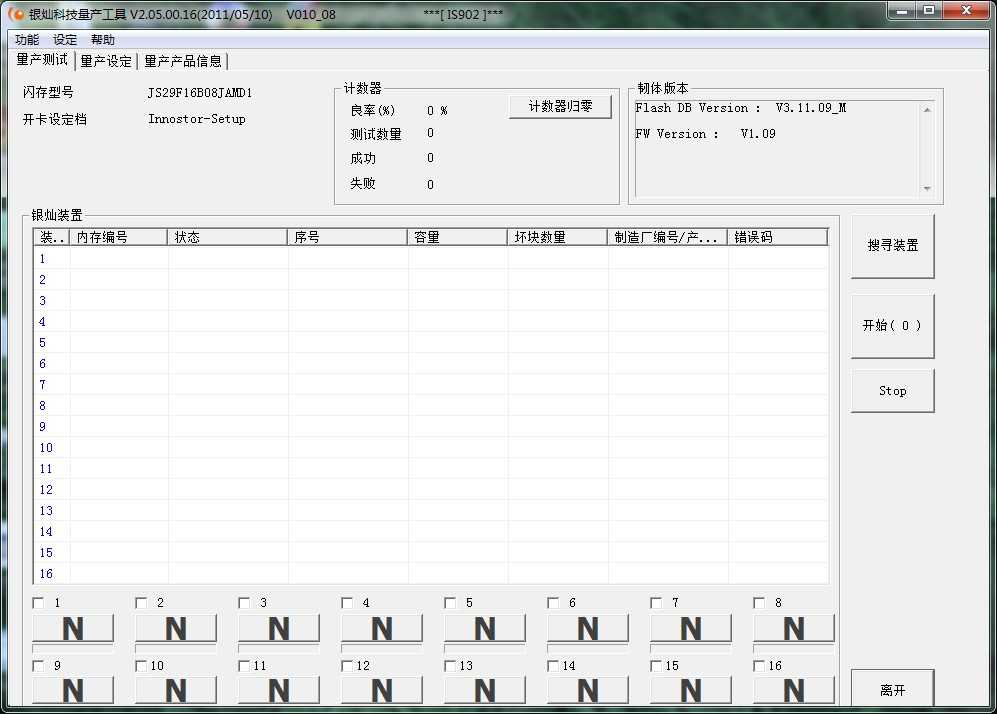Click the JS29F16B08JAMD1 flash model text
Screen dimensions: 997x714
[x=200, y=93]
